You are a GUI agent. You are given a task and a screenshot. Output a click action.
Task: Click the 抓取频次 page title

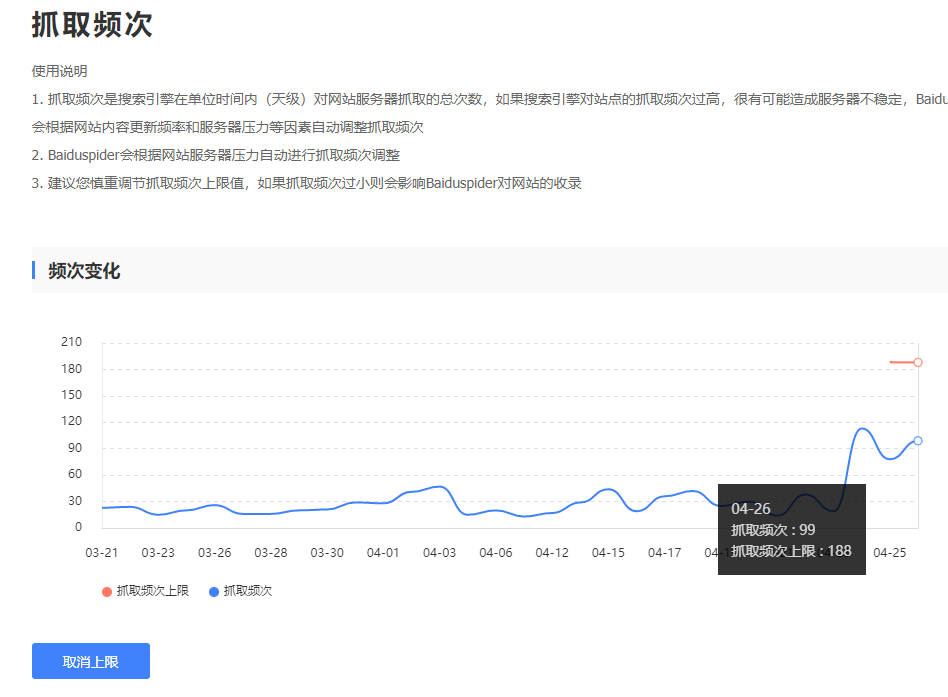click(x=92, y=24)
